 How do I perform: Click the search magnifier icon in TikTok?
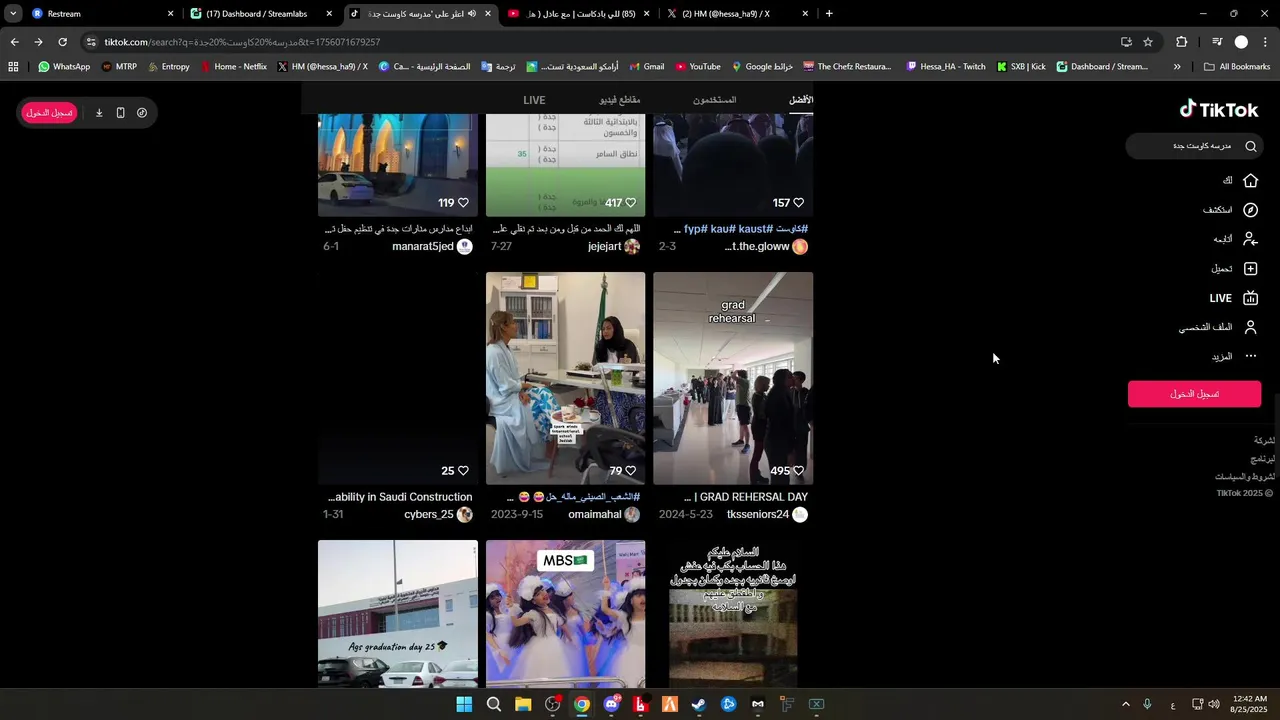coord(1250,146)
